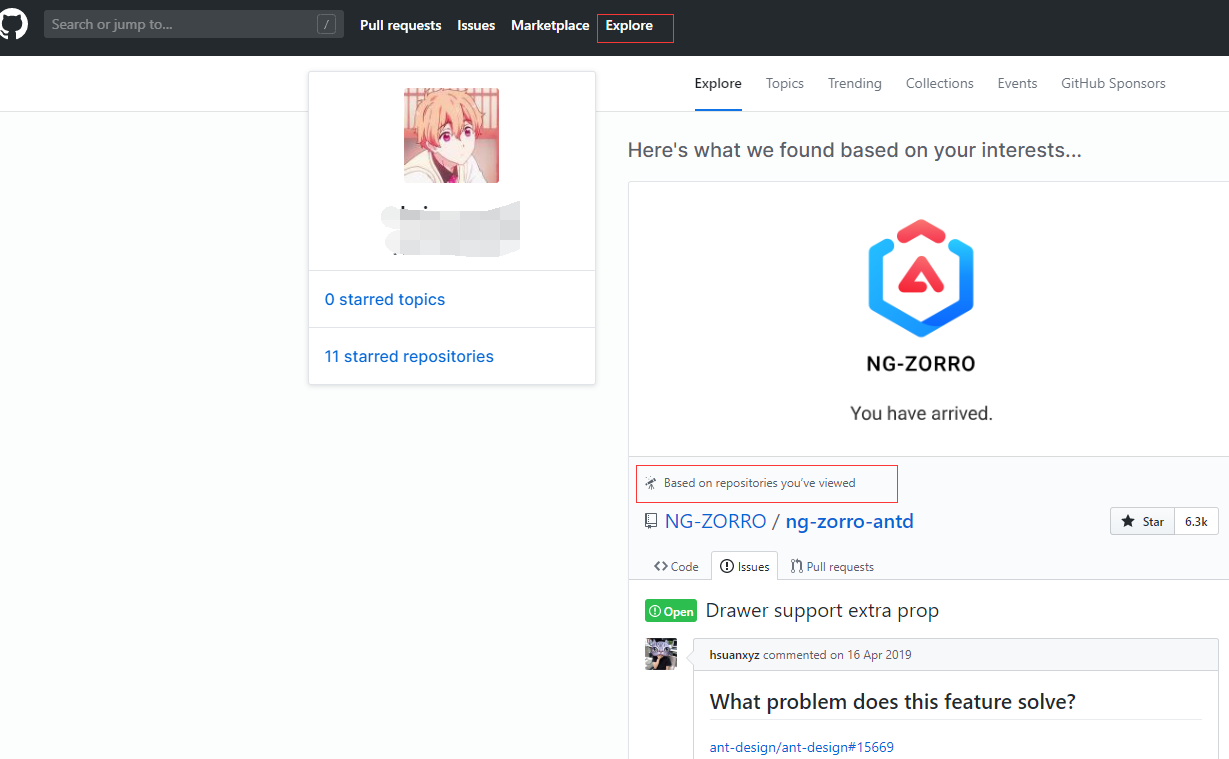Open the NG-ZORRO organization link
This screenshot has width=1229, height=759.
tap(716, 521)
